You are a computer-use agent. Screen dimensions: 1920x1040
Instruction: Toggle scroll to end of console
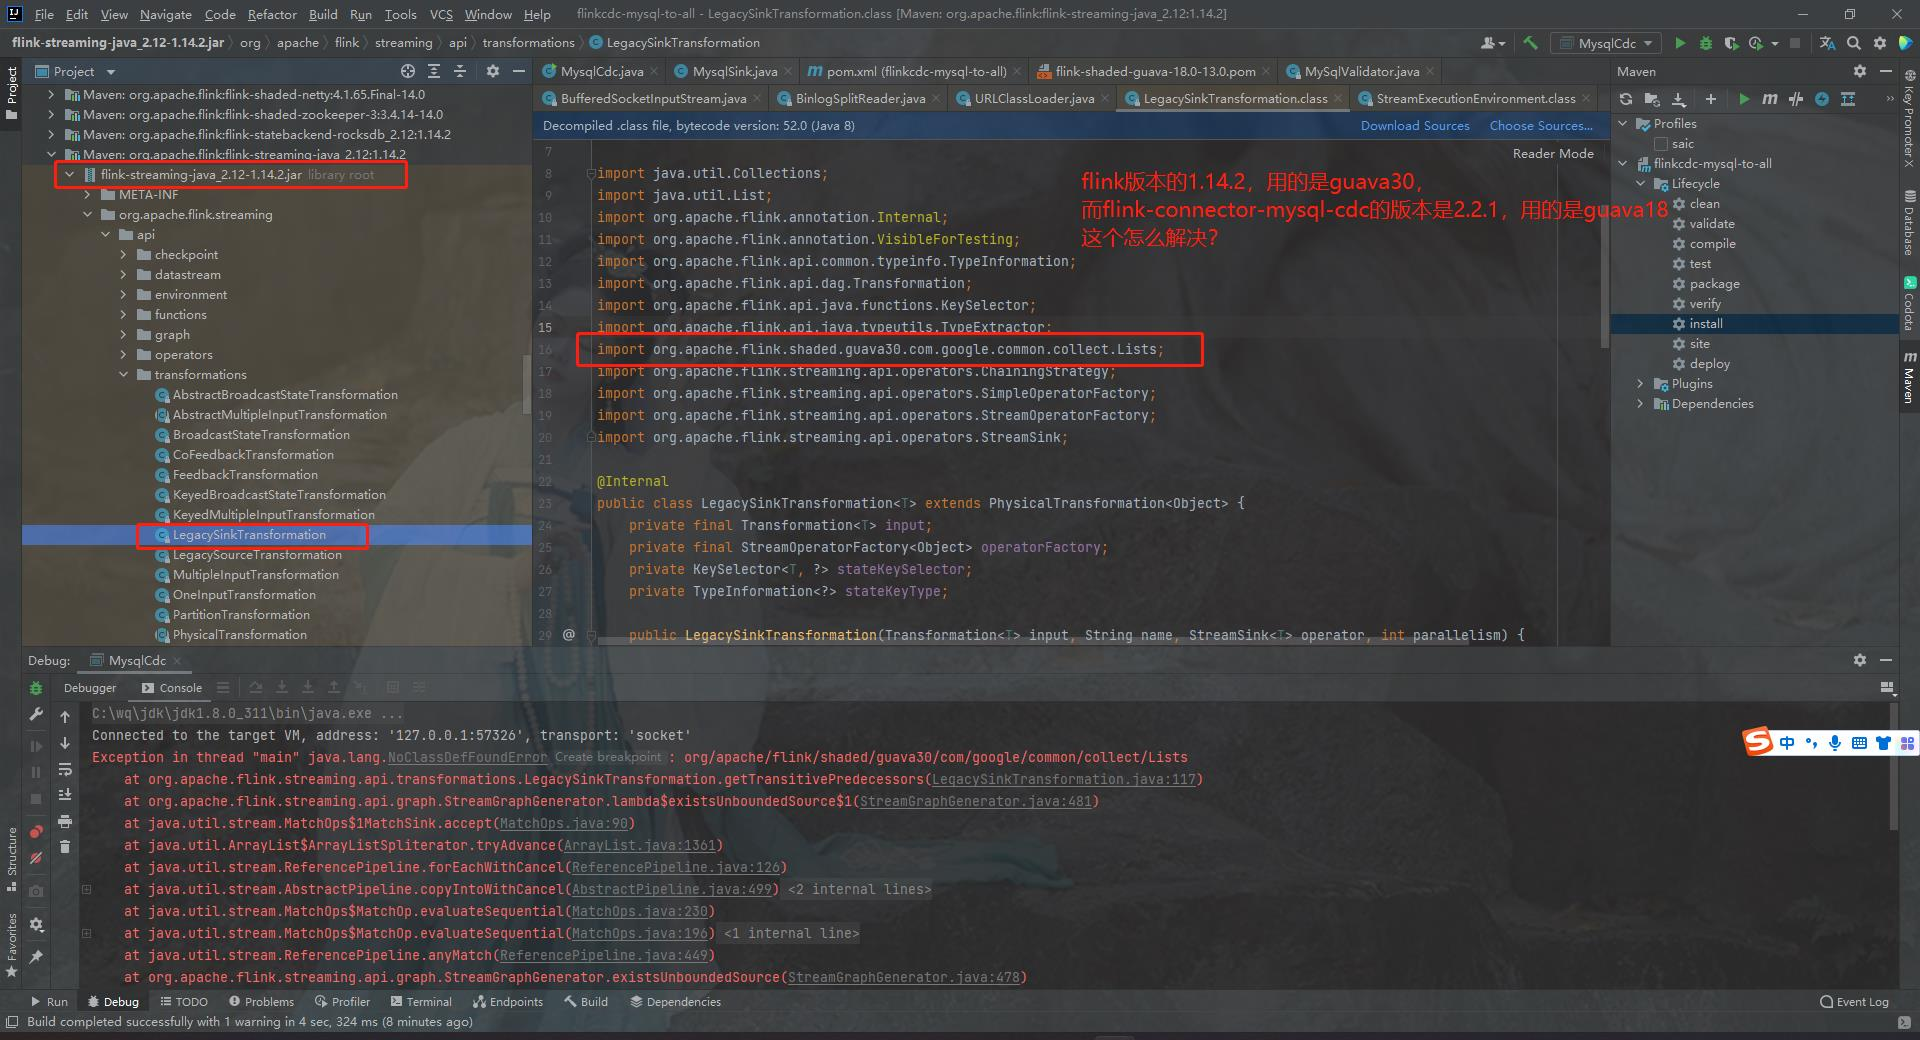click(65, 795)
